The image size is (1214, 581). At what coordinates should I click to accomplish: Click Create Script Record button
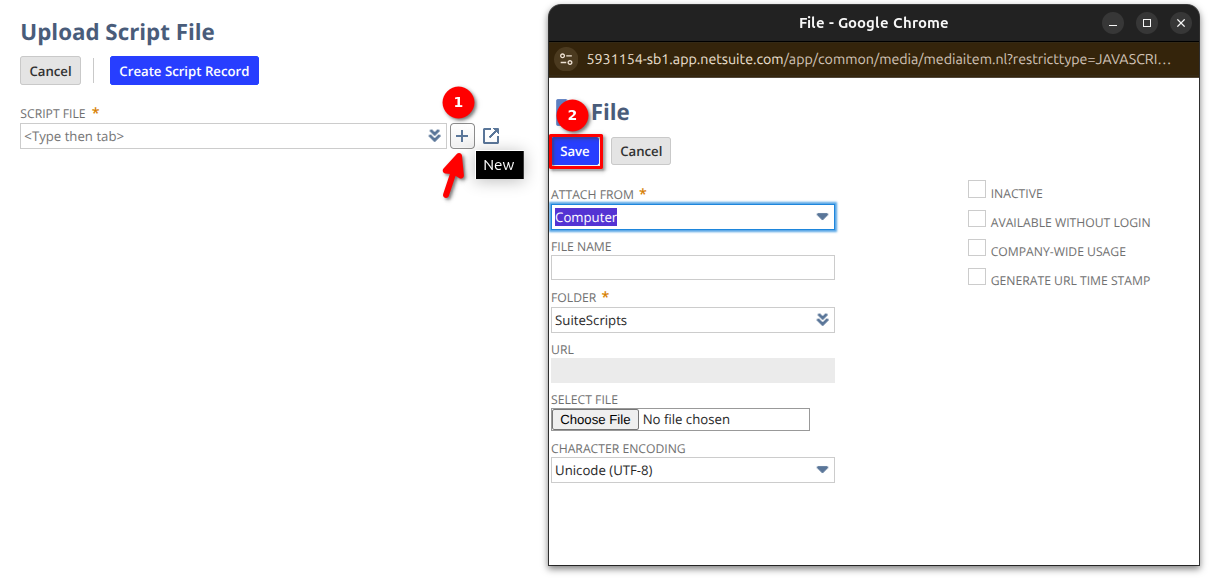tap(184, 71)
